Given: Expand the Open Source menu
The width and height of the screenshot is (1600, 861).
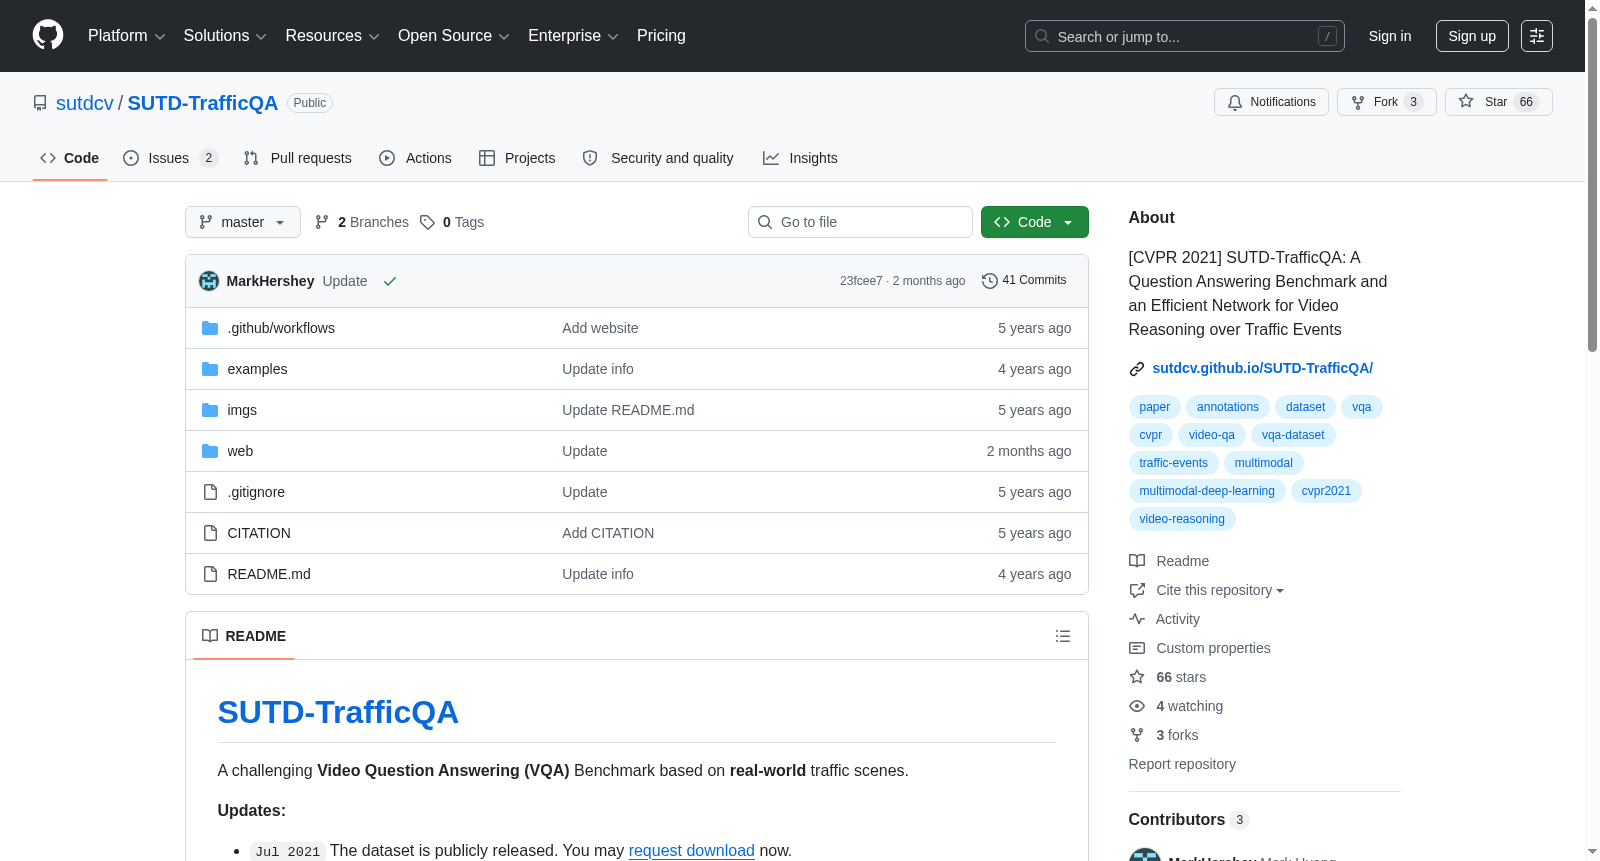Looking at the screenshot, I should pos(454,36).
